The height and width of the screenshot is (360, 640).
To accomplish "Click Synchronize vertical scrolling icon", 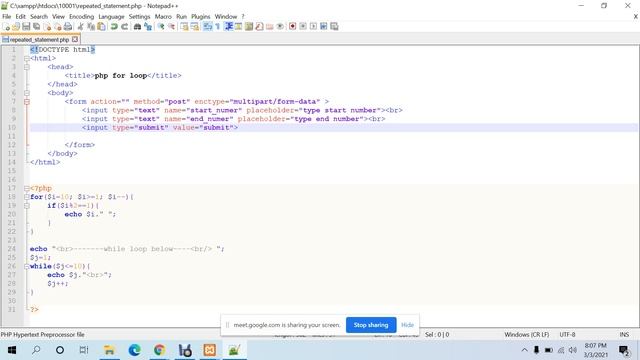I will coord(184,27).
